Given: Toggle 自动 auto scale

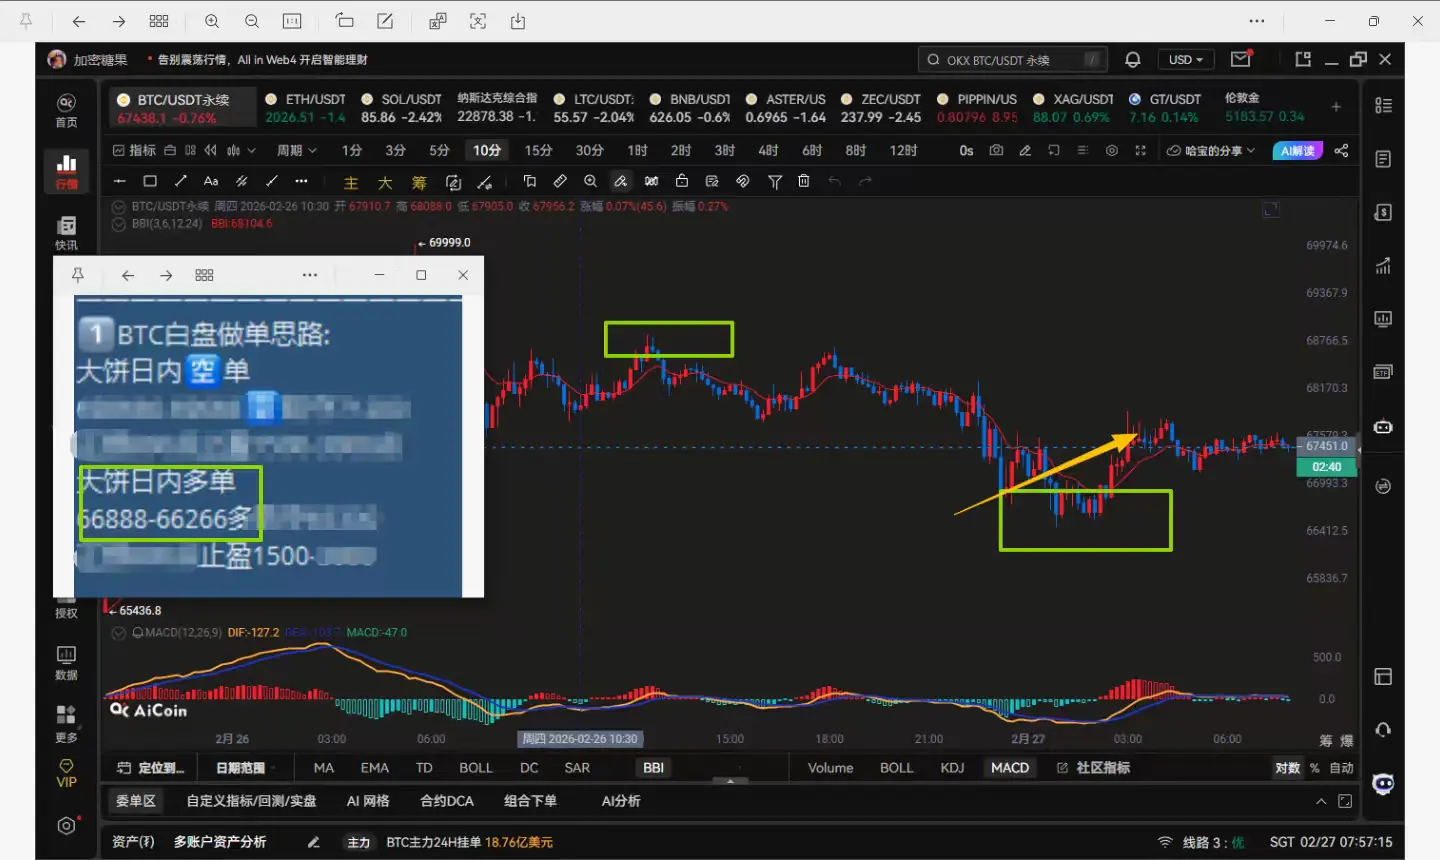Looking at the screenshot, I should tap(1342, 768).
